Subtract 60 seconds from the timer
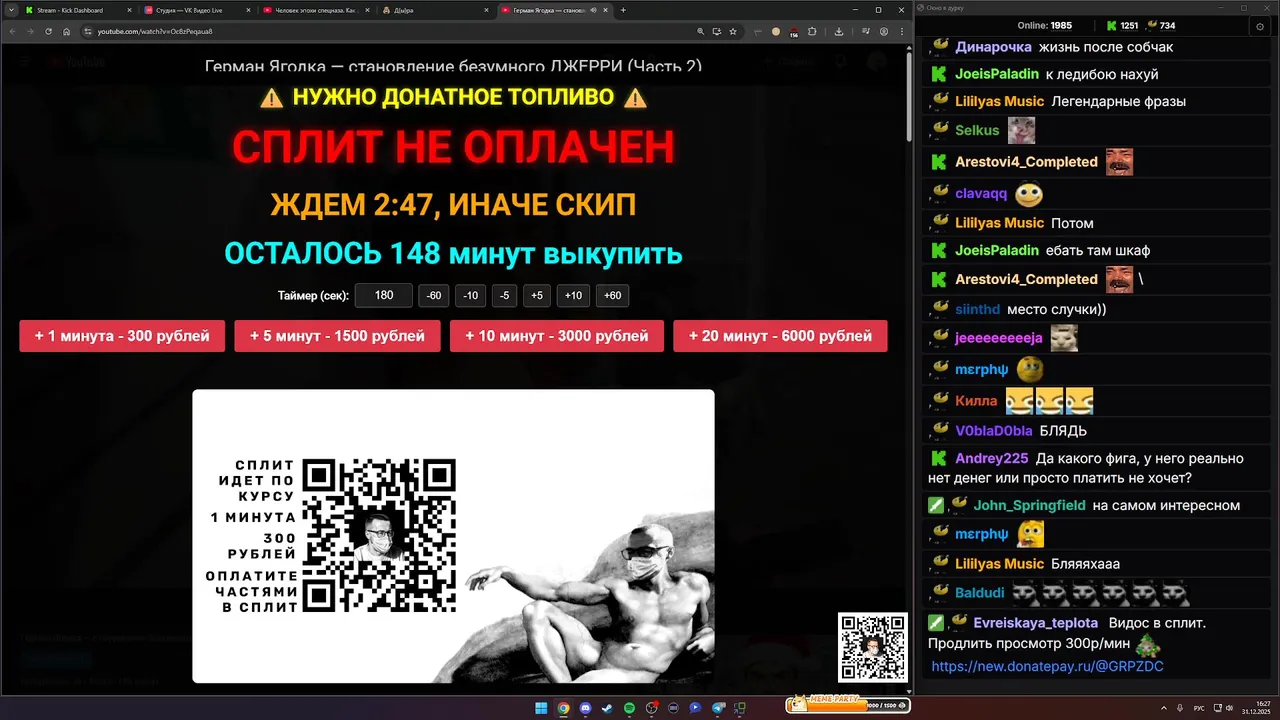Screen dimensions: 1280x720 433,295
